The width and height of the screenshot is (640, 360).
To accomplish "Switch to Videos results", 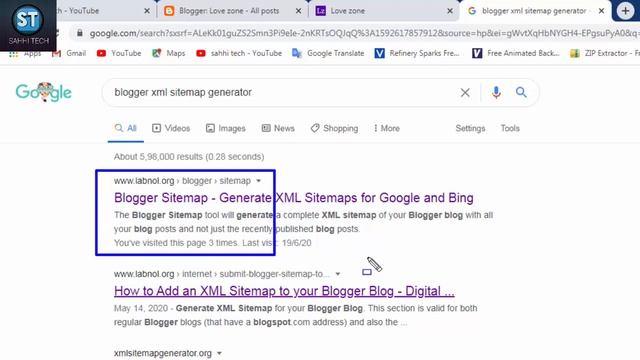I will (x=171, y=128).
